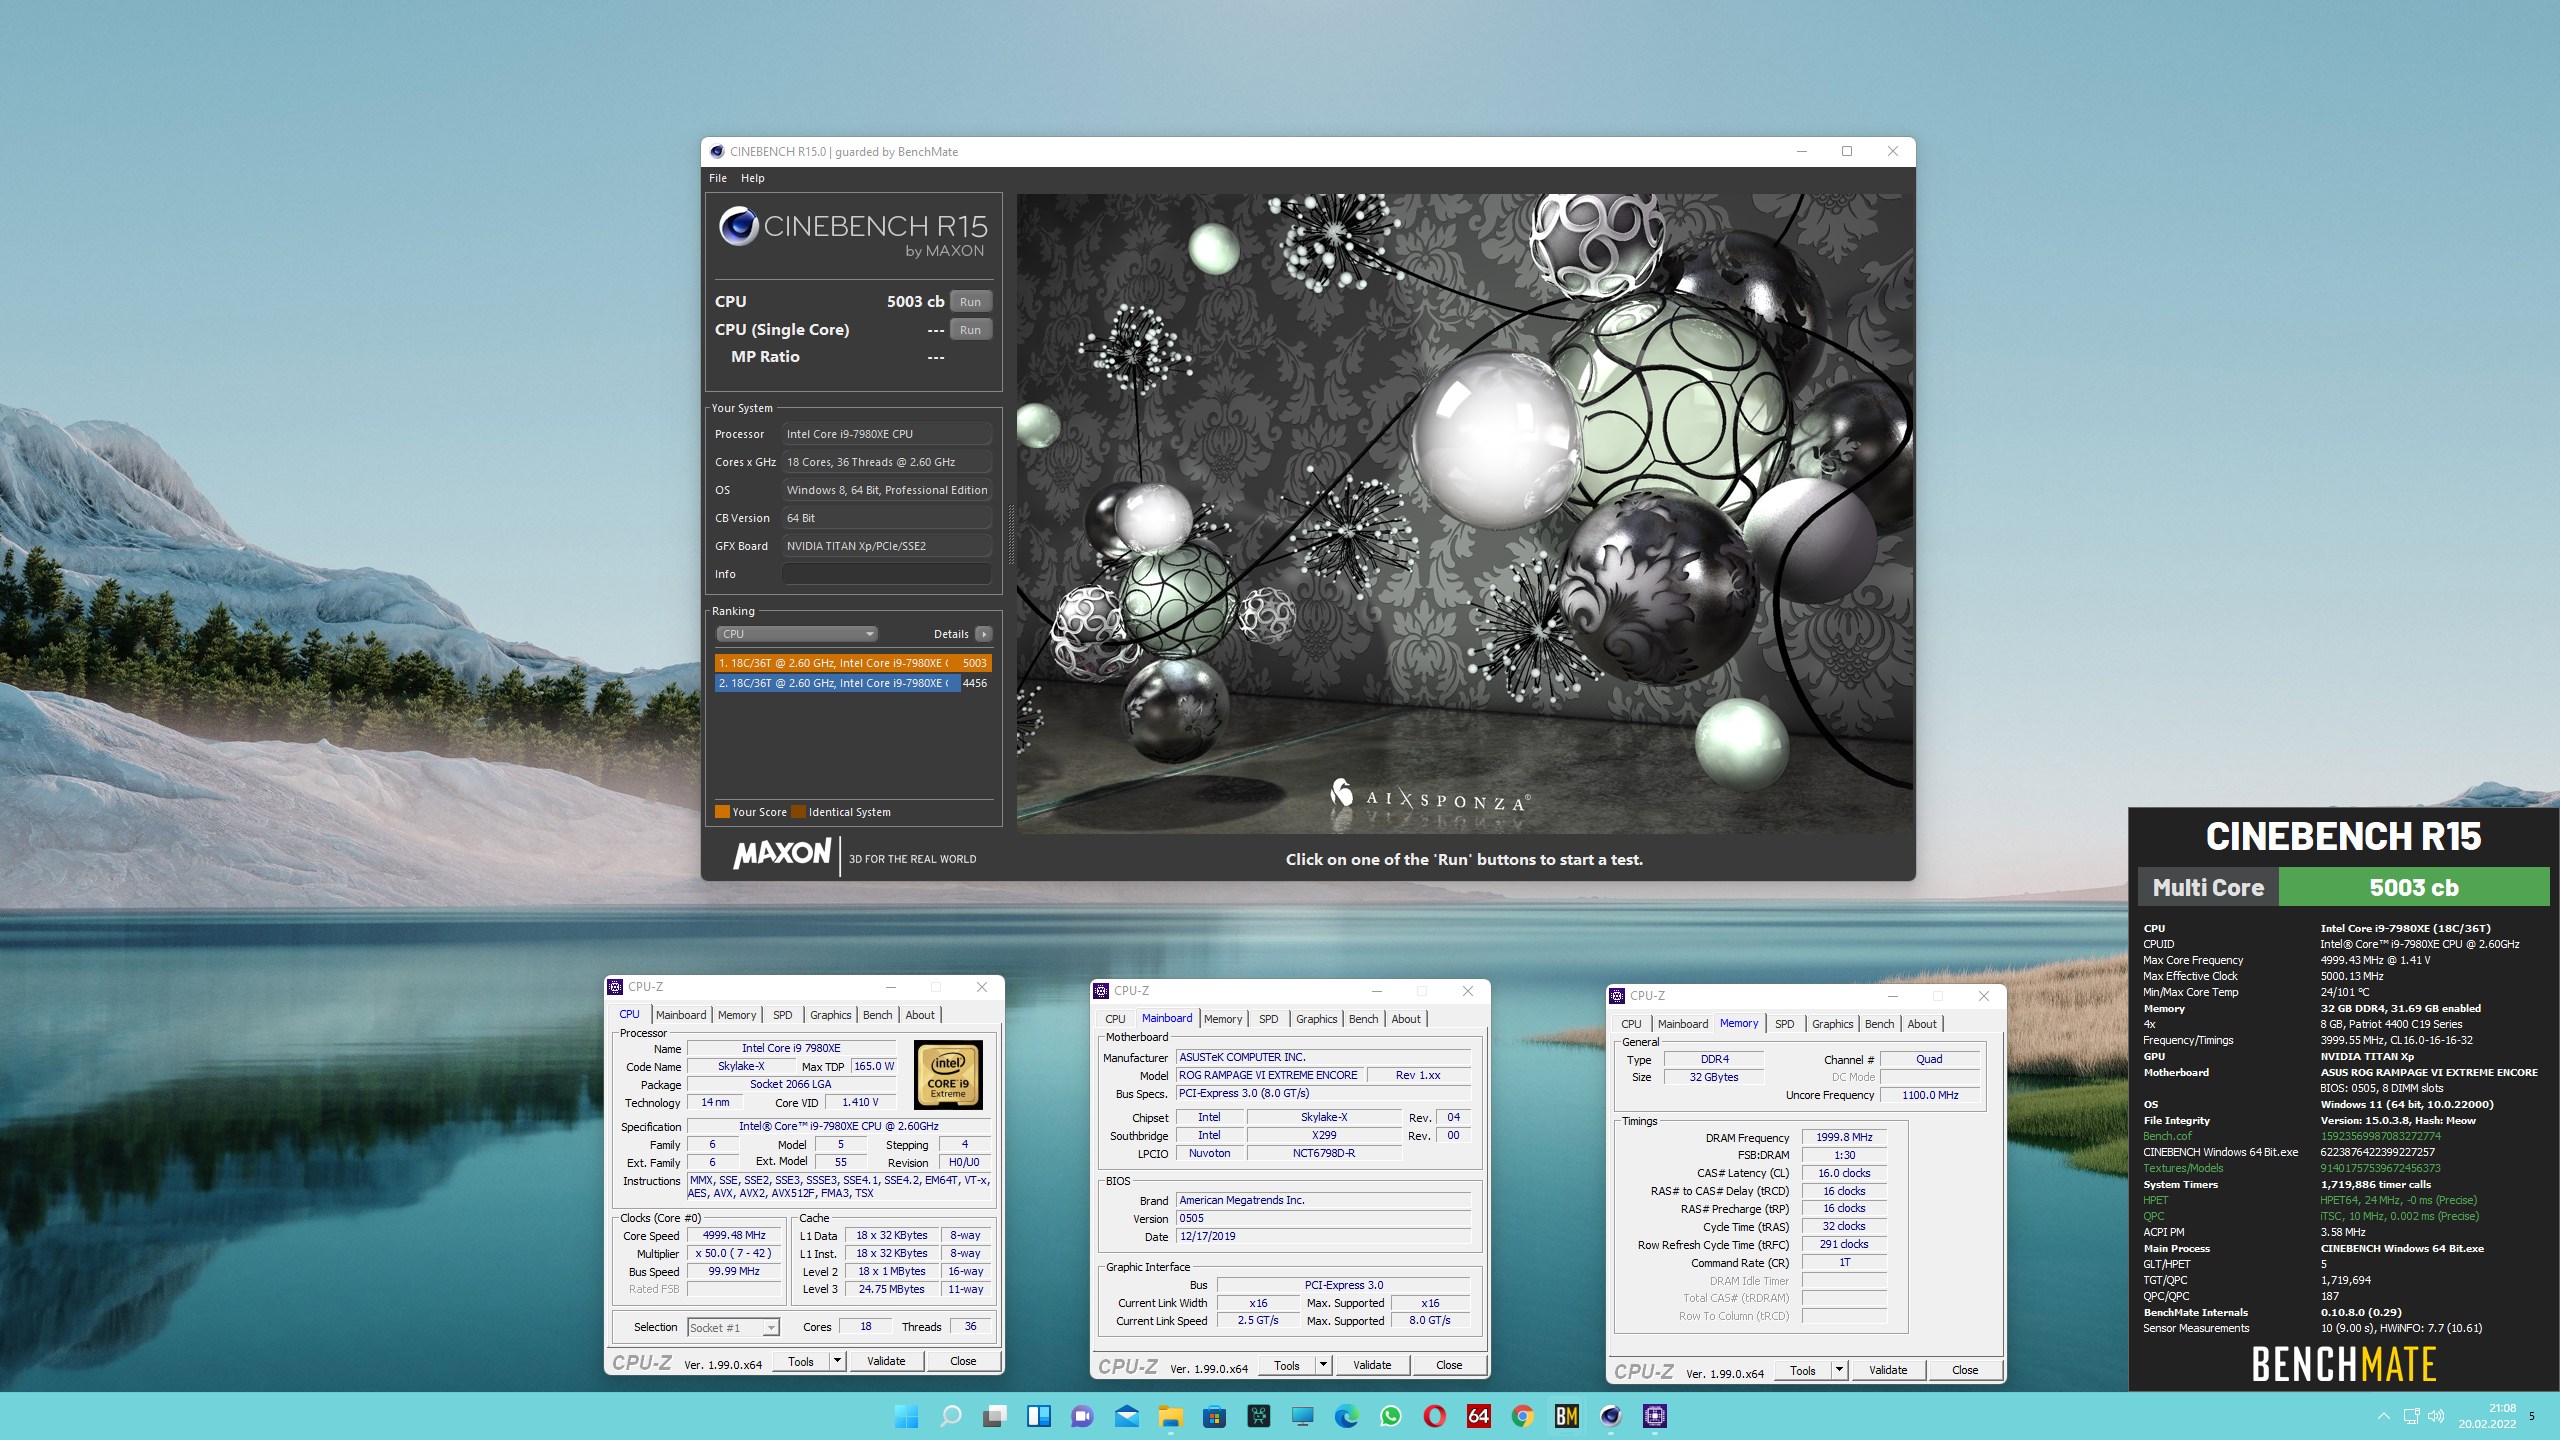This screenshot has height=1440, width=2560.
Task: Switch to Graphics tab in Memory CPU-Z window
Action: [x=1832, y=1024]
